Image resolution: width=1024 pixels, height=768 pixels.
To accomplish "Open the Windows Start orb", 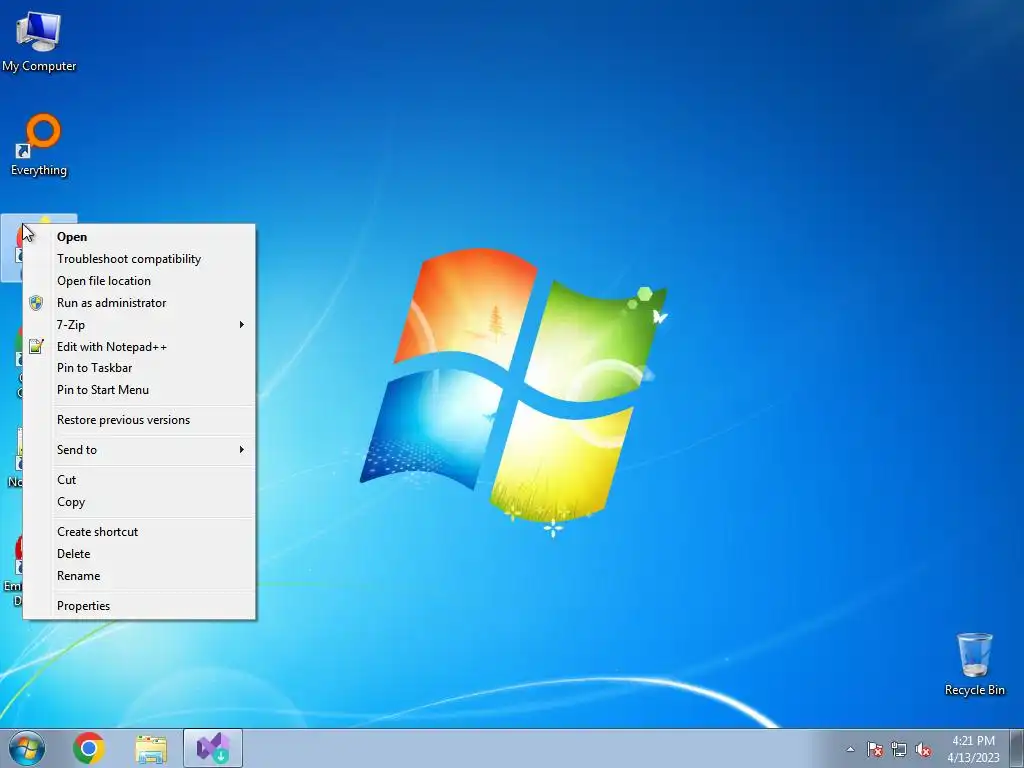I will [x=27, y=748].
